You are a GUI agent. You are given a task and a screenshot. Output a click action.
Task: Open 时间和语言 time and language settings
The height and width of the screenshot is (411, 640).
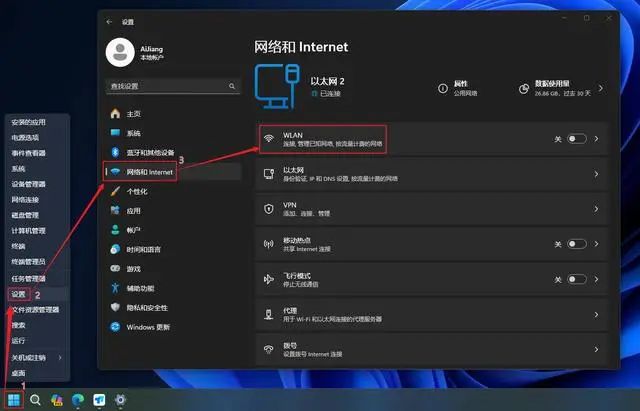click(x=144, y=249)
